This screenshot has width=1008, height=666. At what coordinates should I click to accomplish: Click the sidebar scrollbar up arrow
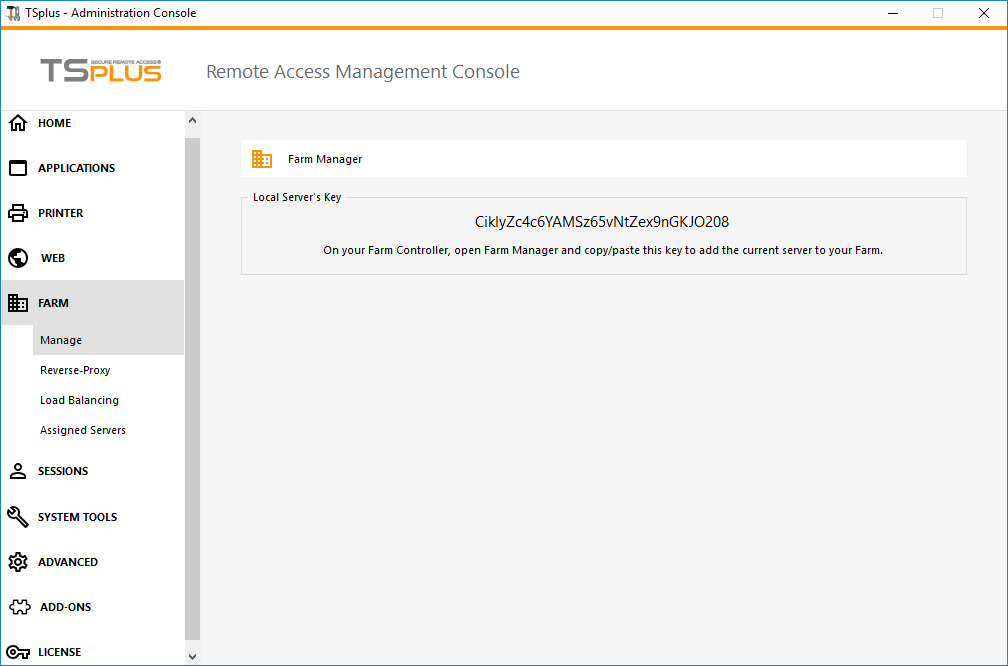pos(192,119)
